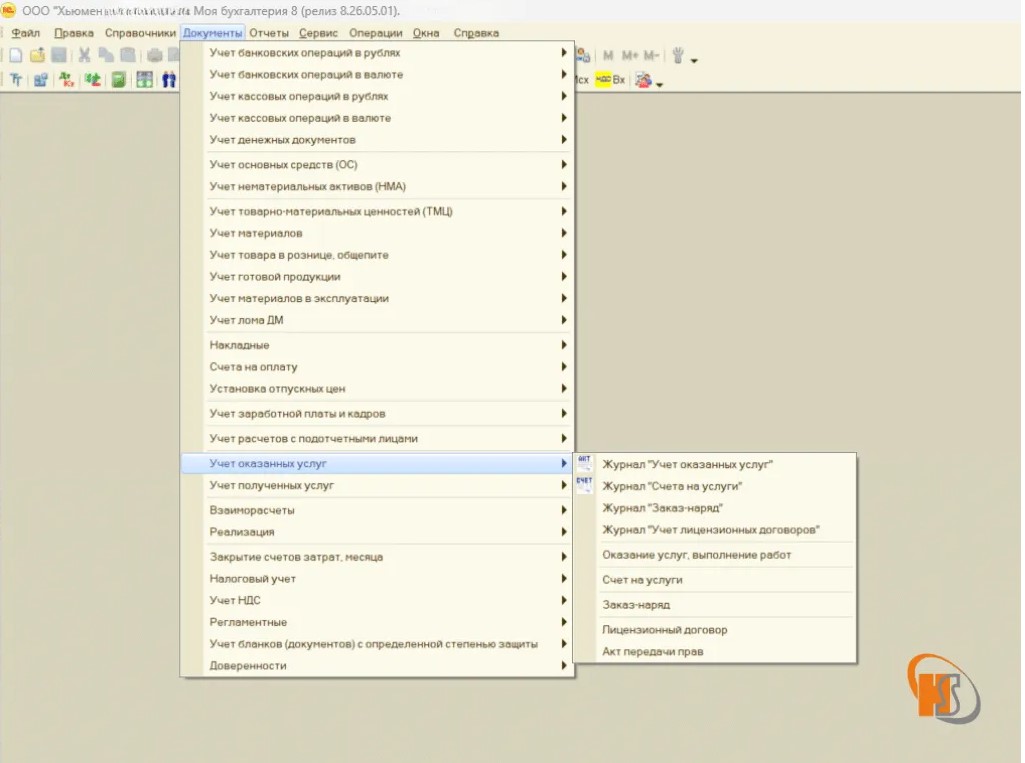Expand 'Учет товара в рознице, общепите' submenu

point(377,254)
